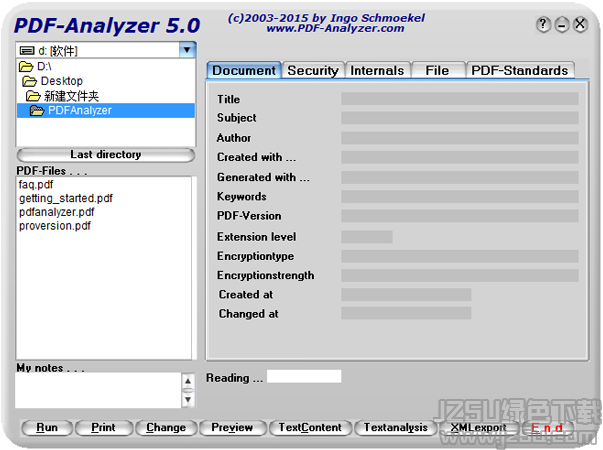Click the Created with value field
Viewport: 603px width, 450px height.
(460, 157)
